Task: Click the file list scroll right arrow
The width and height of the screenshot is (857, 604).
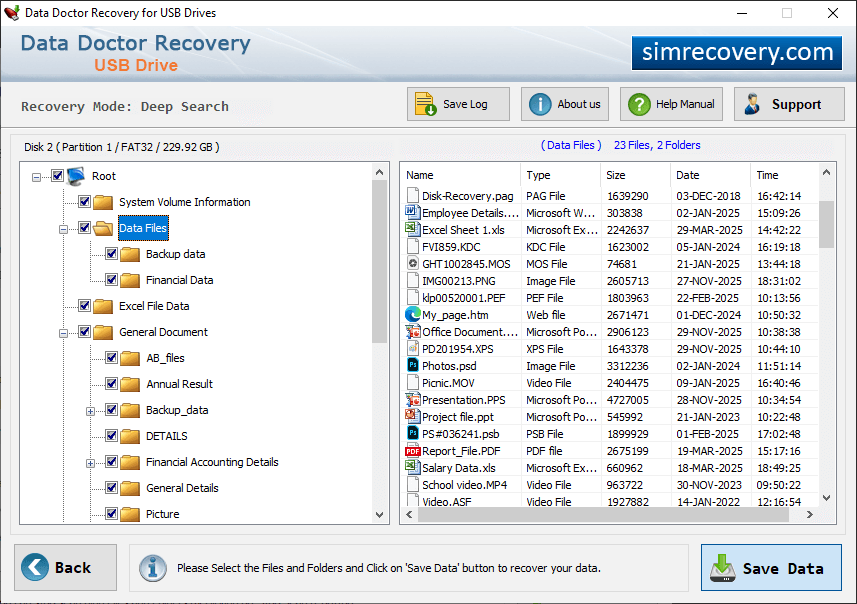Action: 809,514
